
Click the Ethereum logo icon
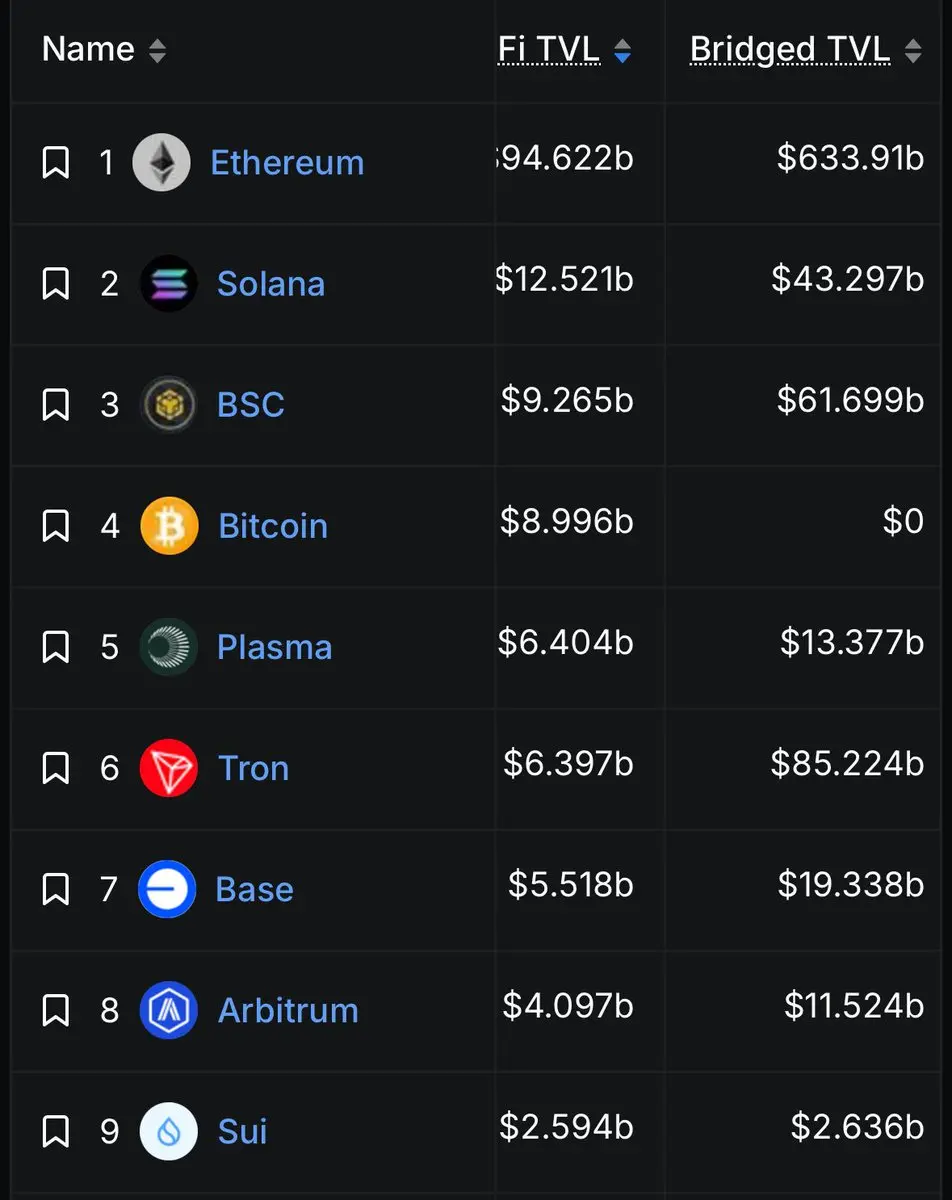coord(161,162)
